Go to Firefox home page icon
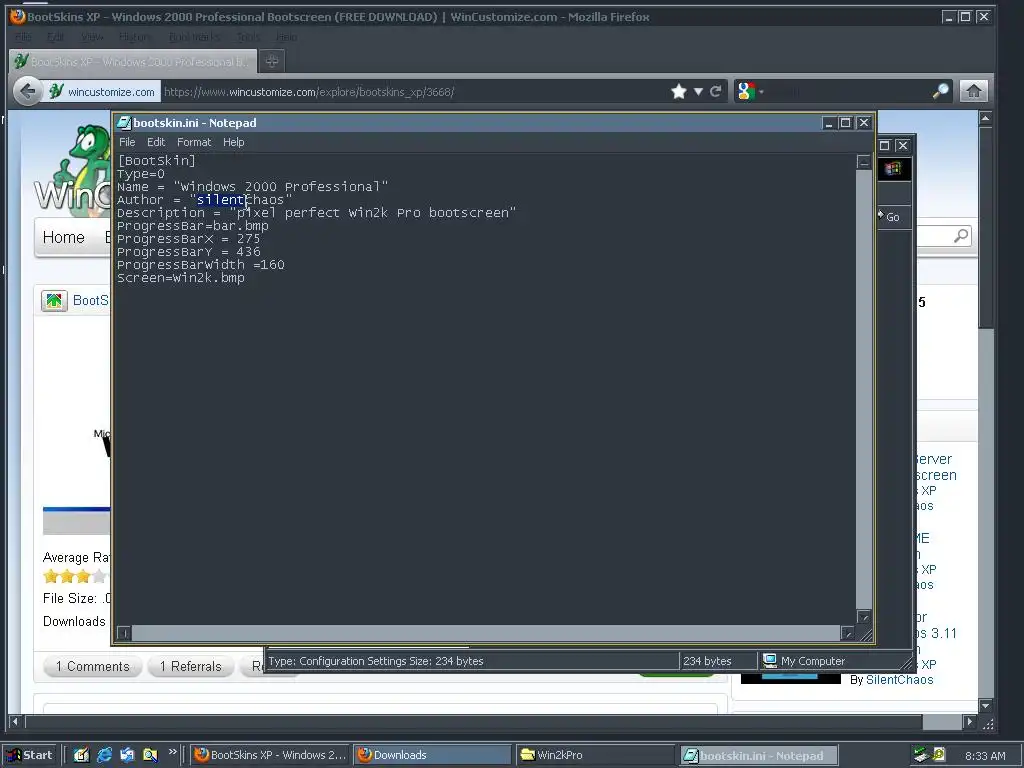1024x768 pixels. tap(973, 91)
